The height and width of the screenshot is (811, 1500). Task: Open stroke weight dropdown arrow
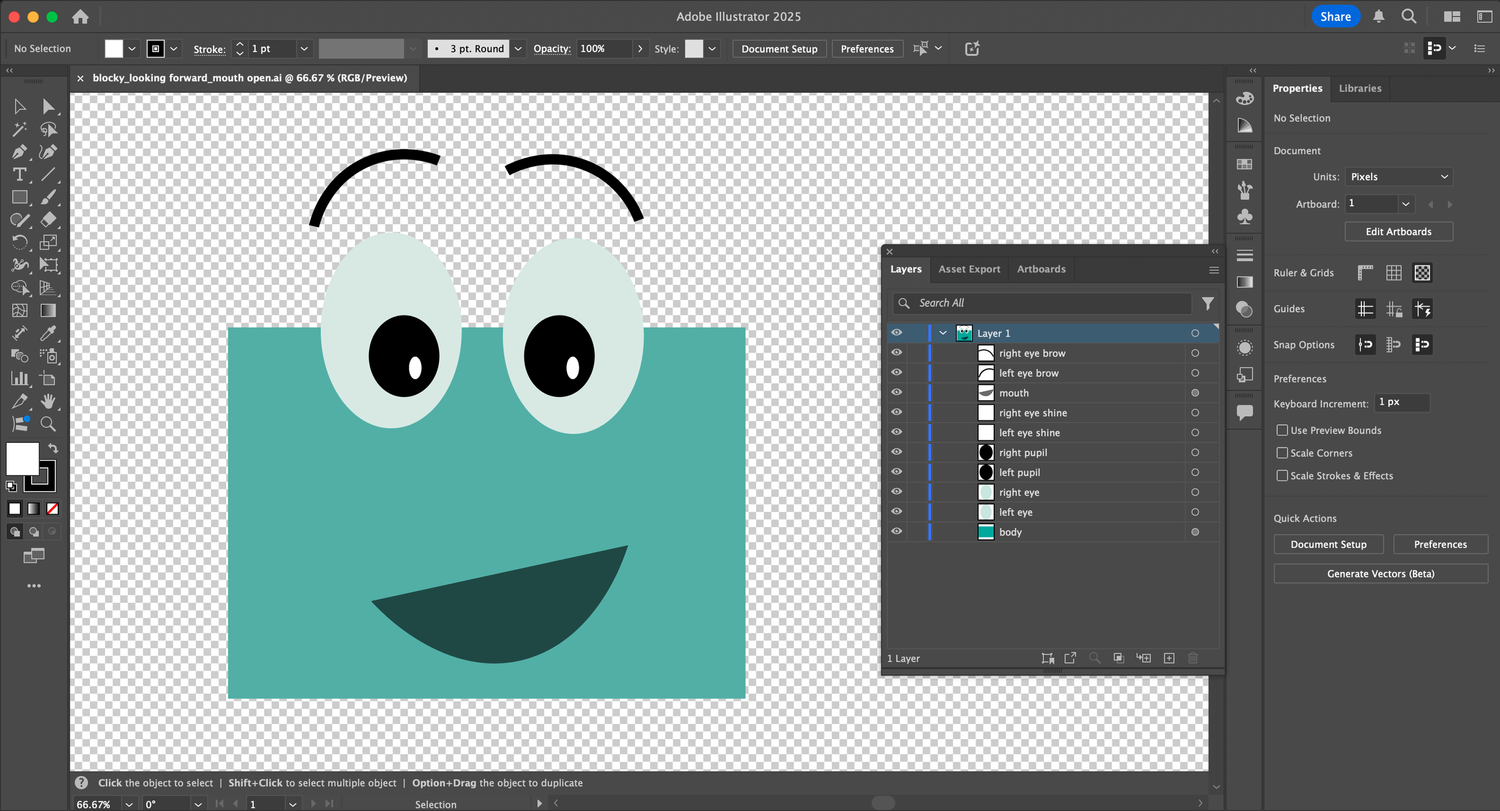(x=305, y=49)
